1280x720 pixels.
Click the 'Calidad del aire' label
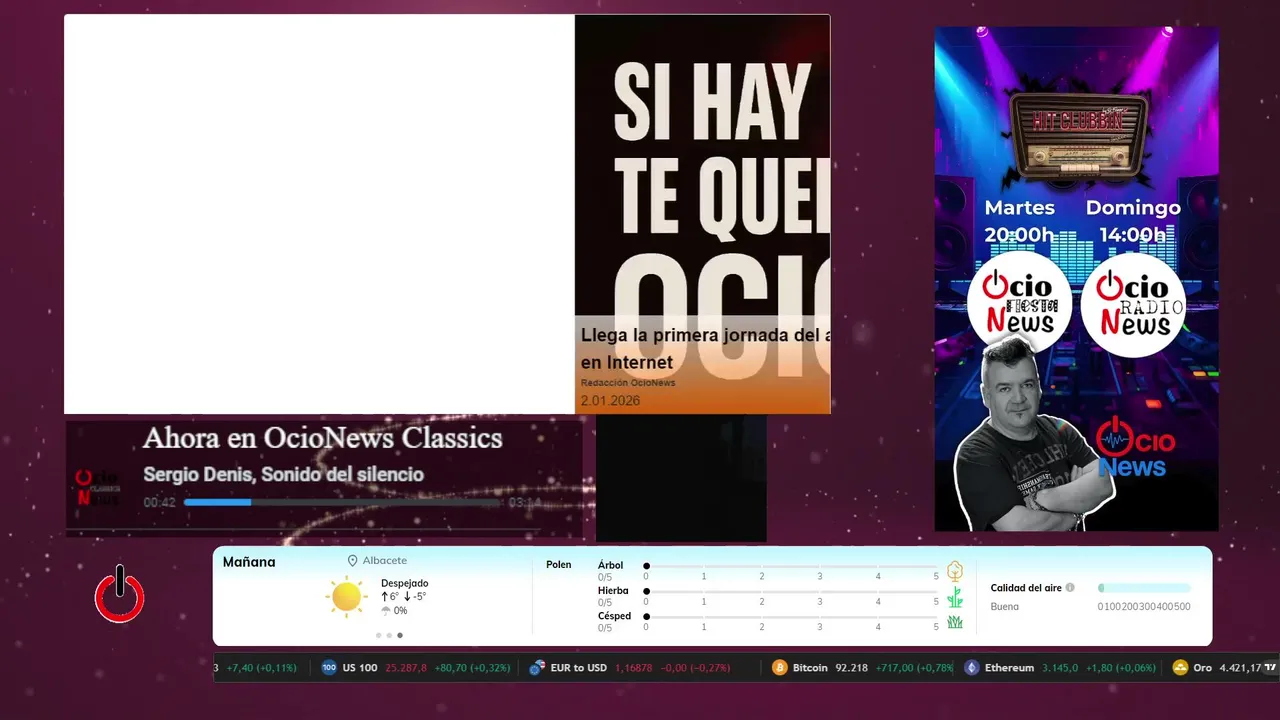click(x=1026, y=588)
